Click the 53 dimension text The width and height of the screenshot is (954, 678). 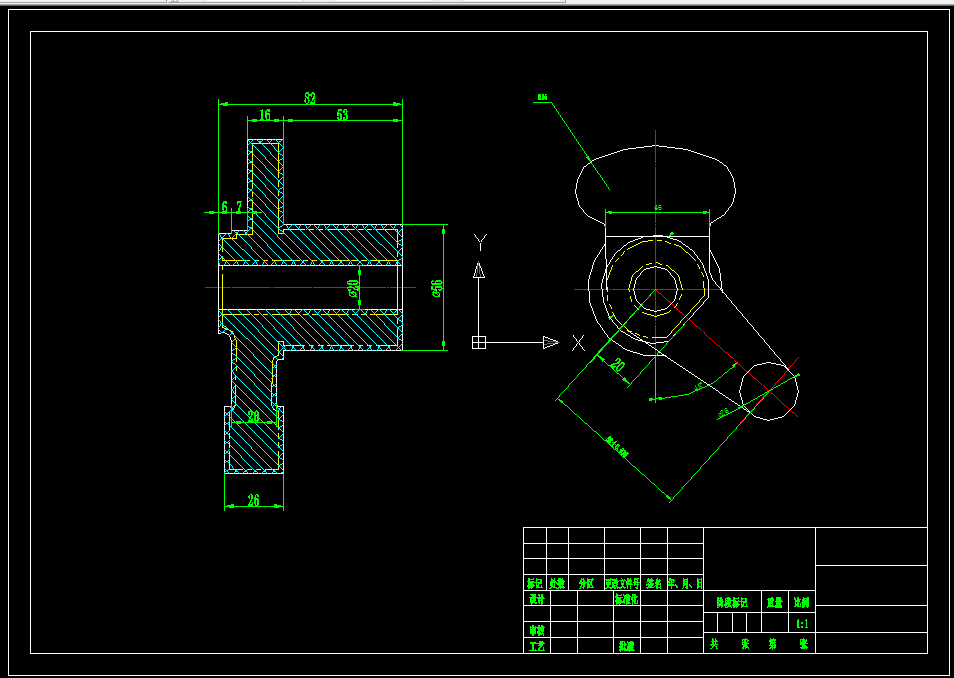[x=342, y=114]
